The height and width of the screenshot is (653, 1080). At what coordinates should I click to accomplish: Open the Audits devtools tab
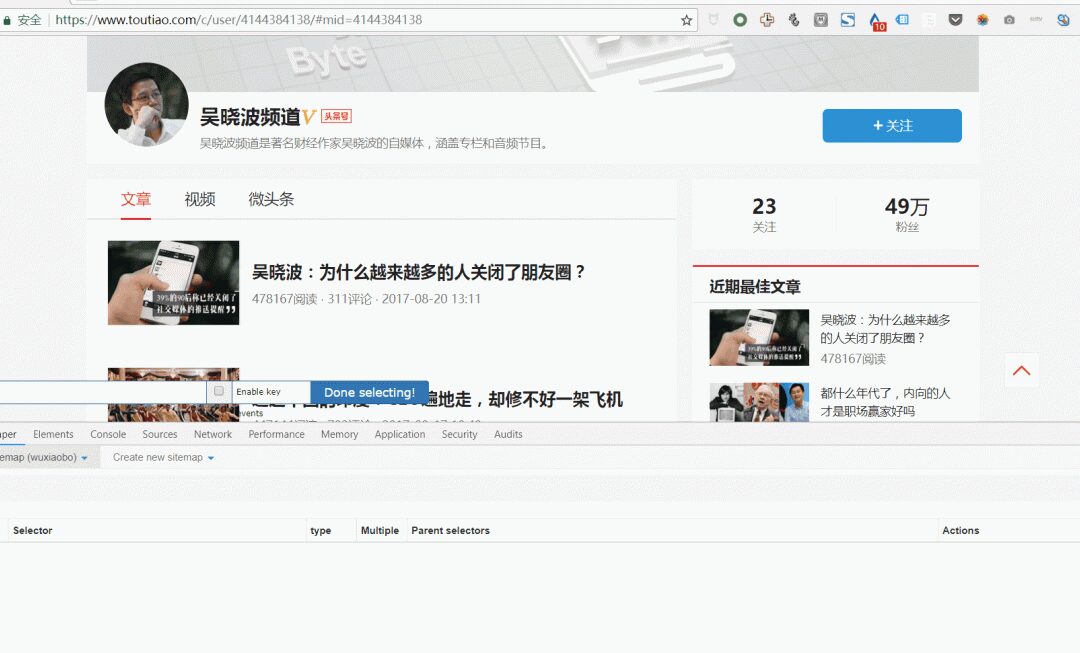[508, 434]
